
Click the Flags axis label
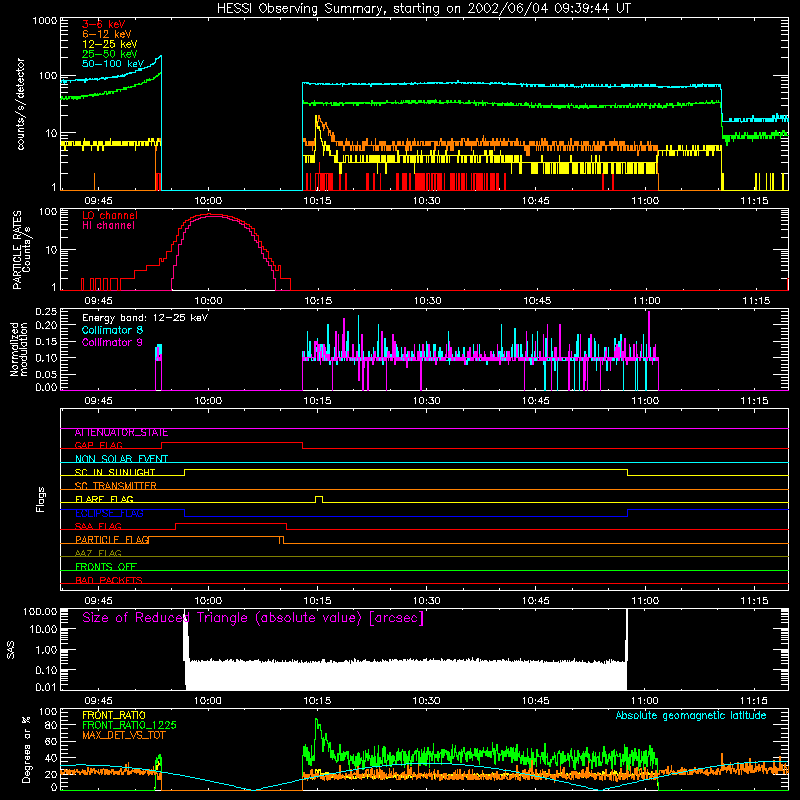tap(41, 499)
